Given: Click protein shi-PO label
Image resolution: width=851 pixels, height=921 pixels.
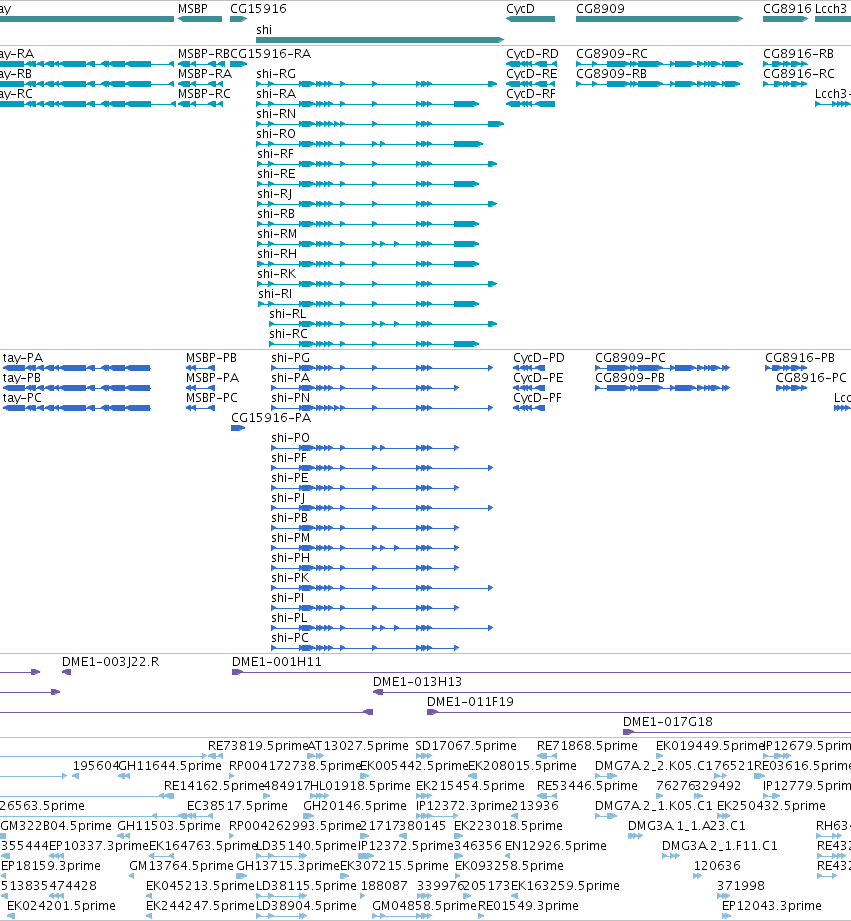Looking at the screenshot, I should coord(291,438).
